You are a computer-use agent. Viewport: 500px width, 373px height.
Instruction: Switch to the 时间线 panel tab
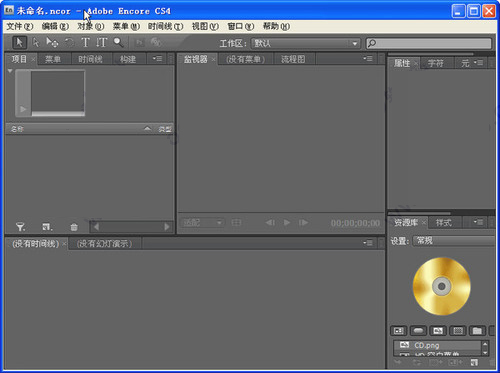pos(90,59)
